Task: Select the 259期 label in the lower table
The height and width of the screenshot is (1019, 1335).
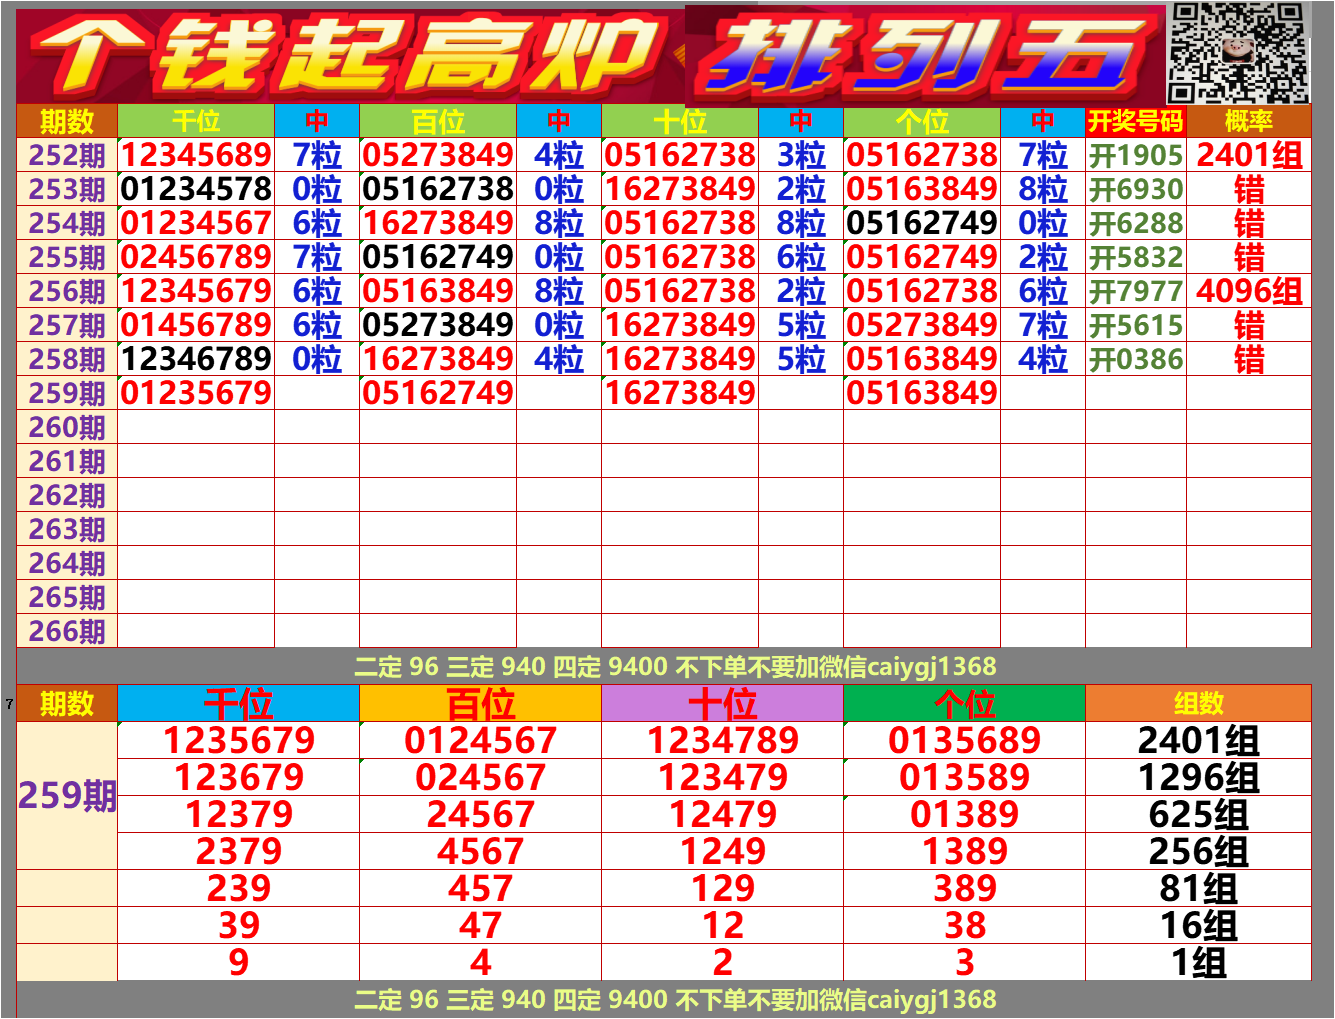Action: pos(65,795)
